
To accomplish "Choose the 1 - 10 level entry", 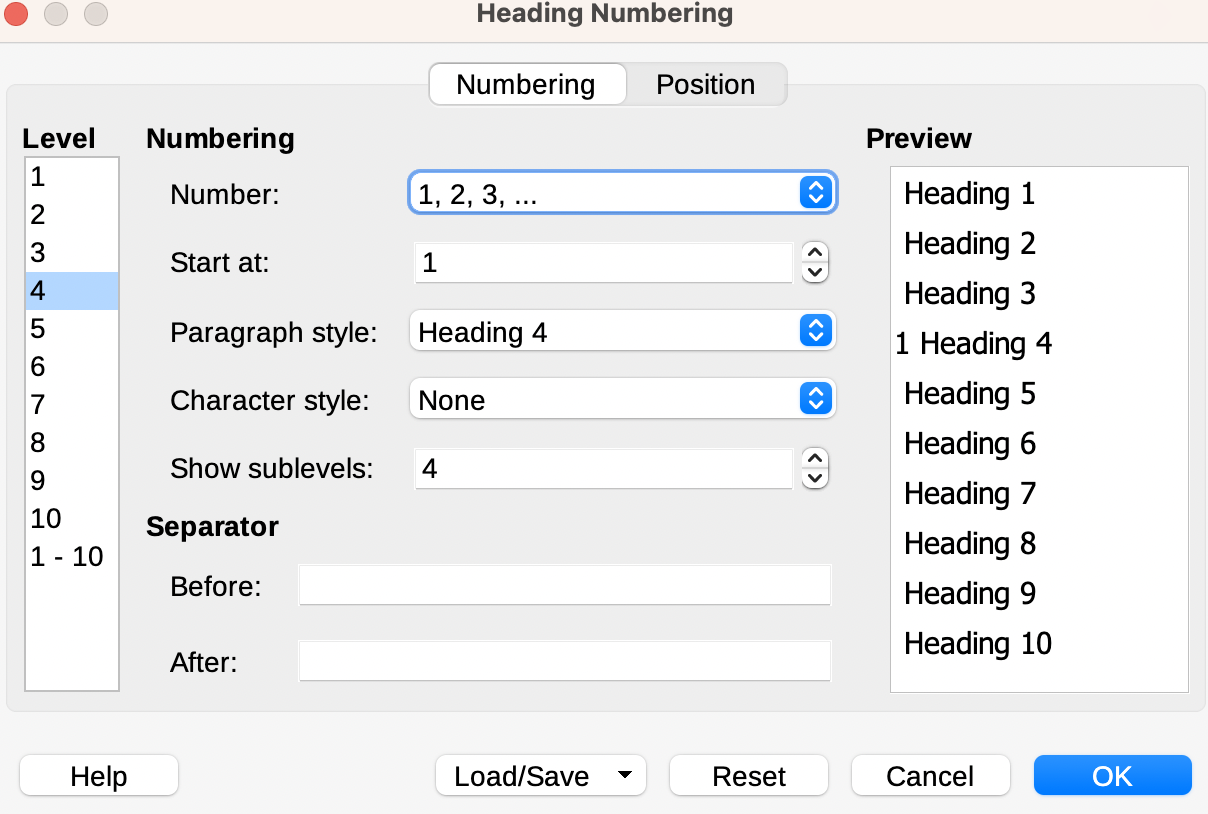I will [72, 557].
